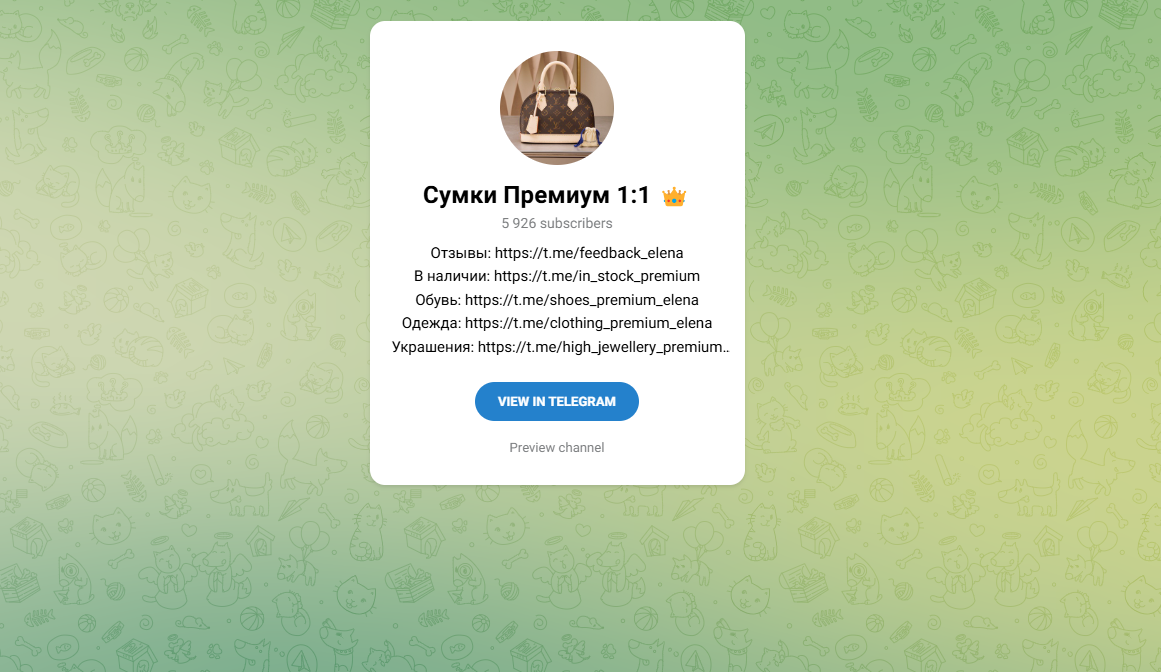This screenshot has width=1161, height=672.
Task: Click the В наличии: label text
Action: tap(452, 276)
